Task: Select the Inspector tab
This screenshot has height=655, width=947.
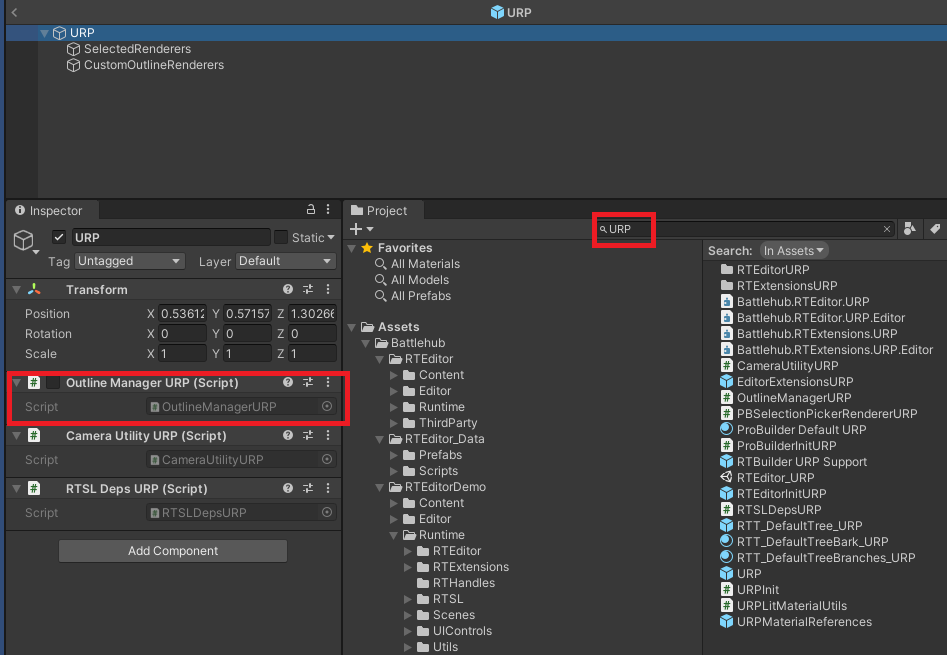Action: 51,210
